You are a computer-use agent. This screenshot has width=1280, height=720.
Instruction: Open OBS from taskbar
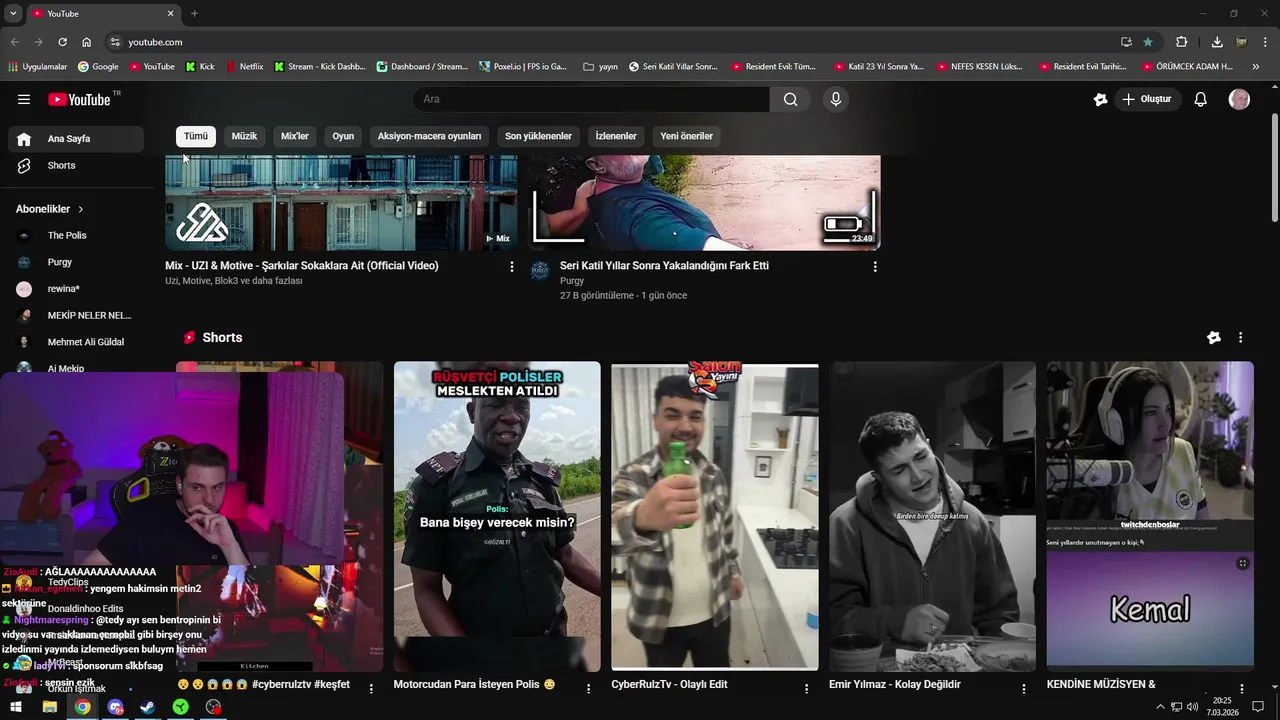coord(213,707)
